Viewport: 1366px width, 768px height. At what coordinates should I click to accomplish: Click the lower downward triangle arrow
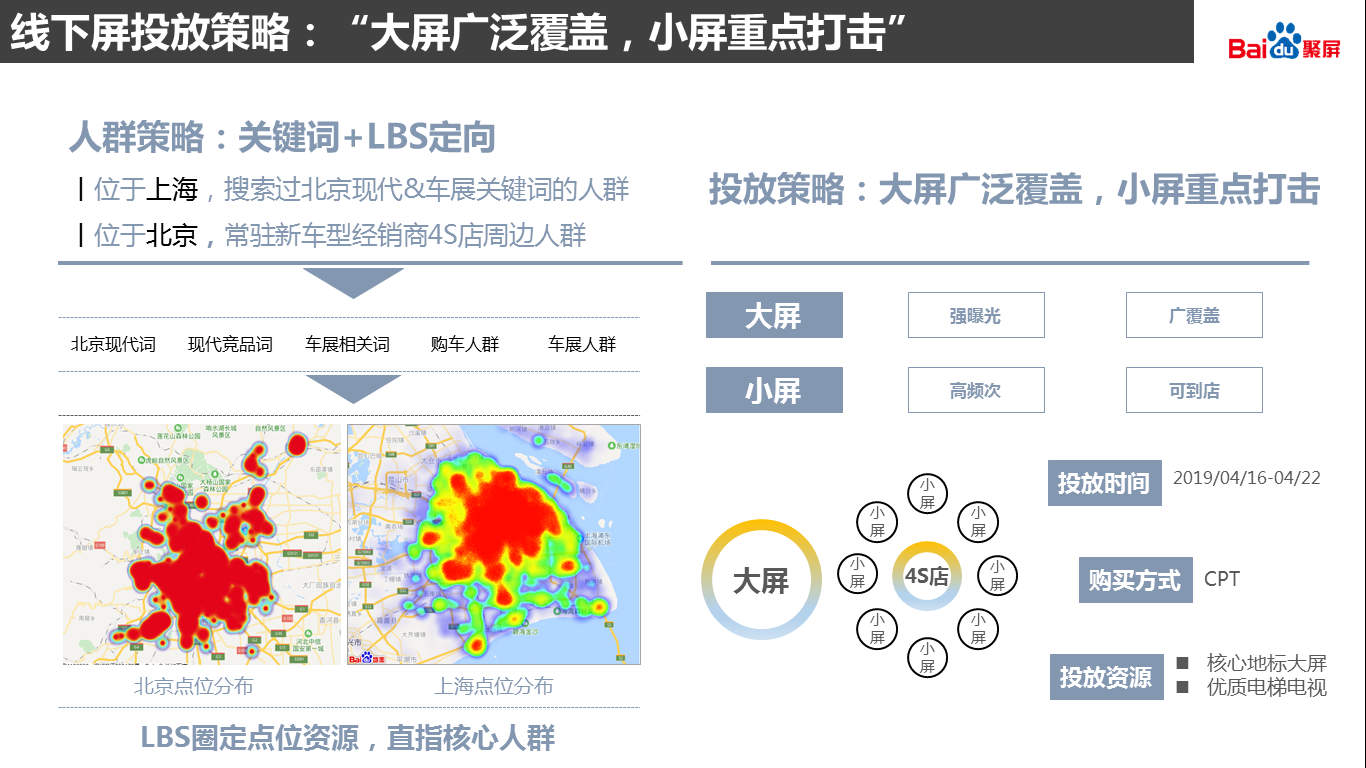352,389
